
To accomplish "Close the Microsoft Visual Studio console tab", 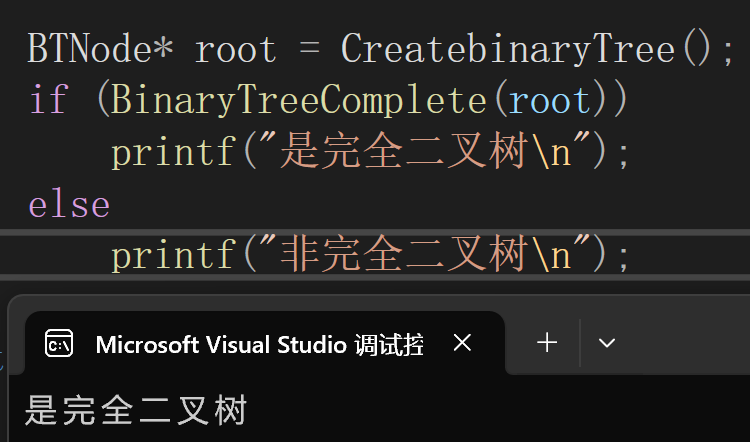I will 462,343.
